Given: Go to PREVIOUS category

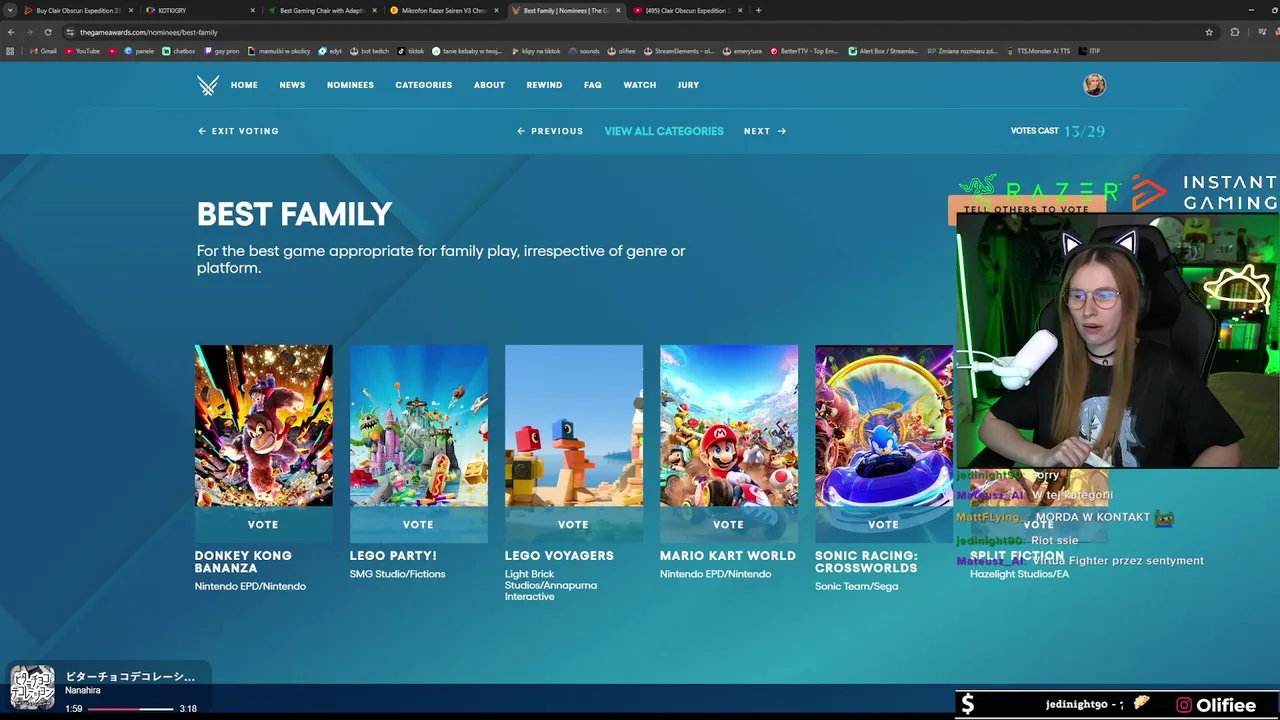Looking at the screenshot, I should (x=550, y=131).
